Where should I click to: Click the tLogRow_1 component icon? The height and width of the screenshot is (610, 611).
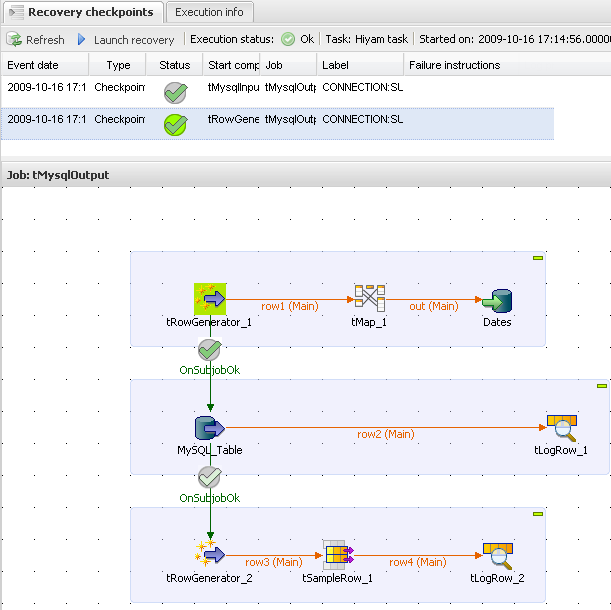561,428
